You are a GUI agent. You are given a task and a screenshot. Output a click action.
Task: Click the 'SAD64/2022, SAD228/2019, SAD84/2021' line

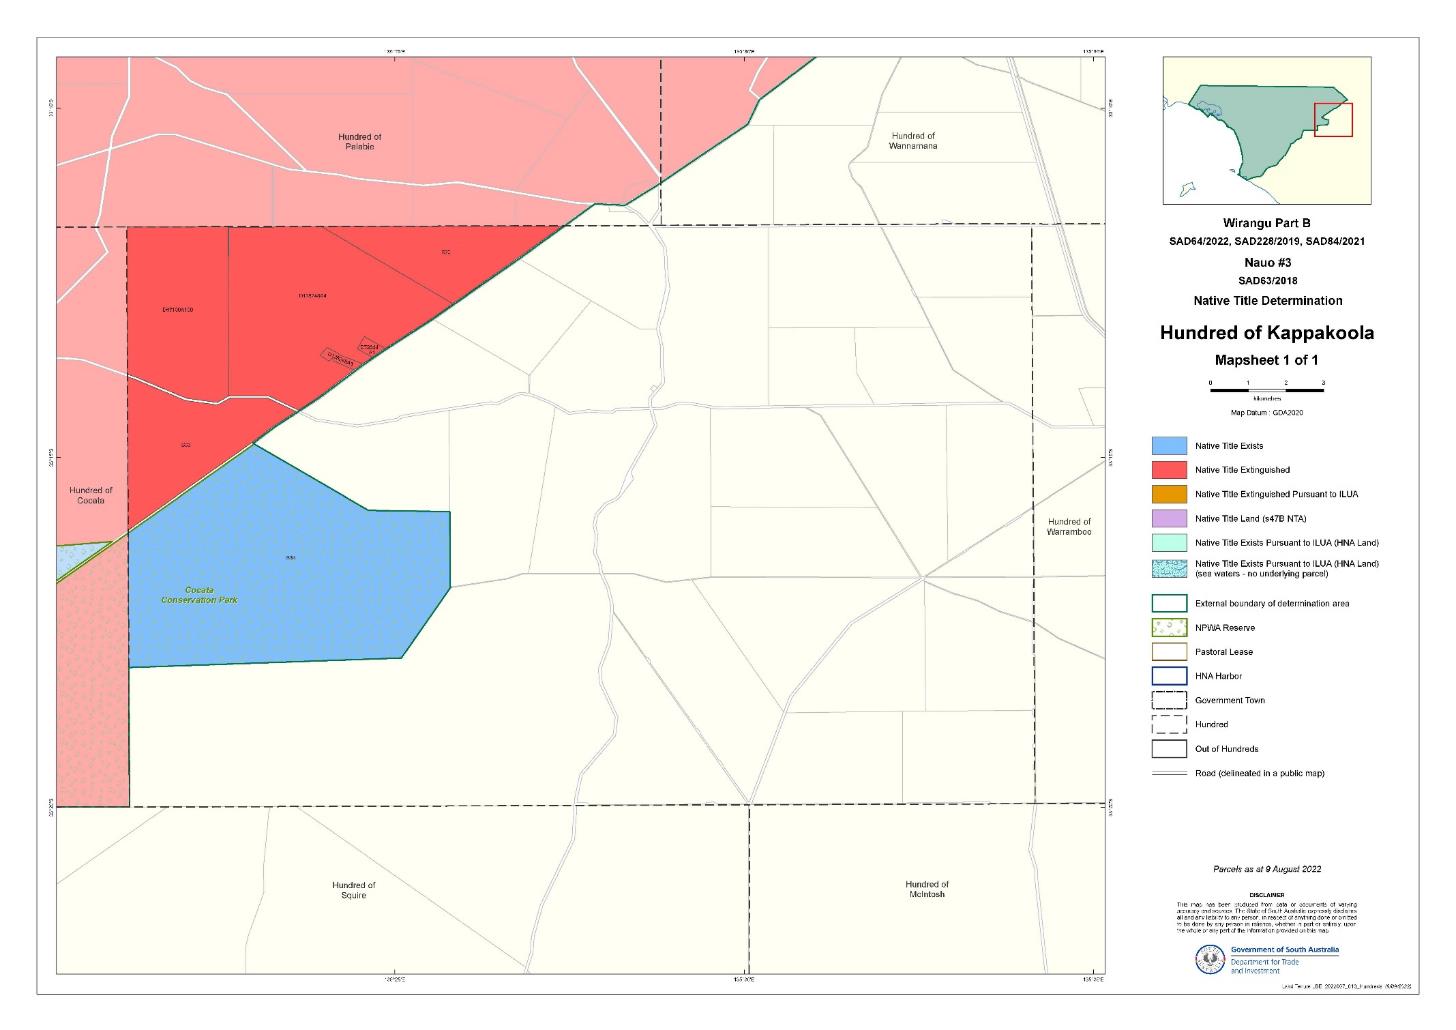coord(1266,242)
